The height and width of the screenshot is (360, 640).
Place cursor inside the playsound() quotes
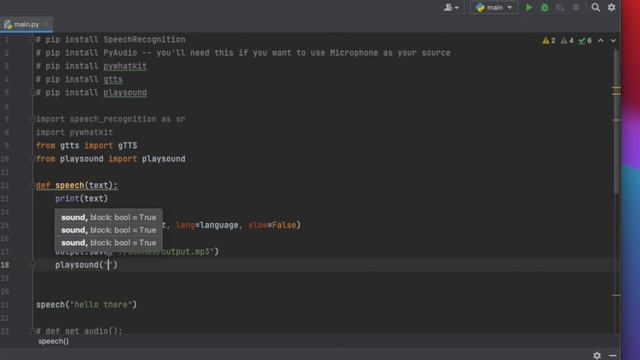tap(109, 265)
